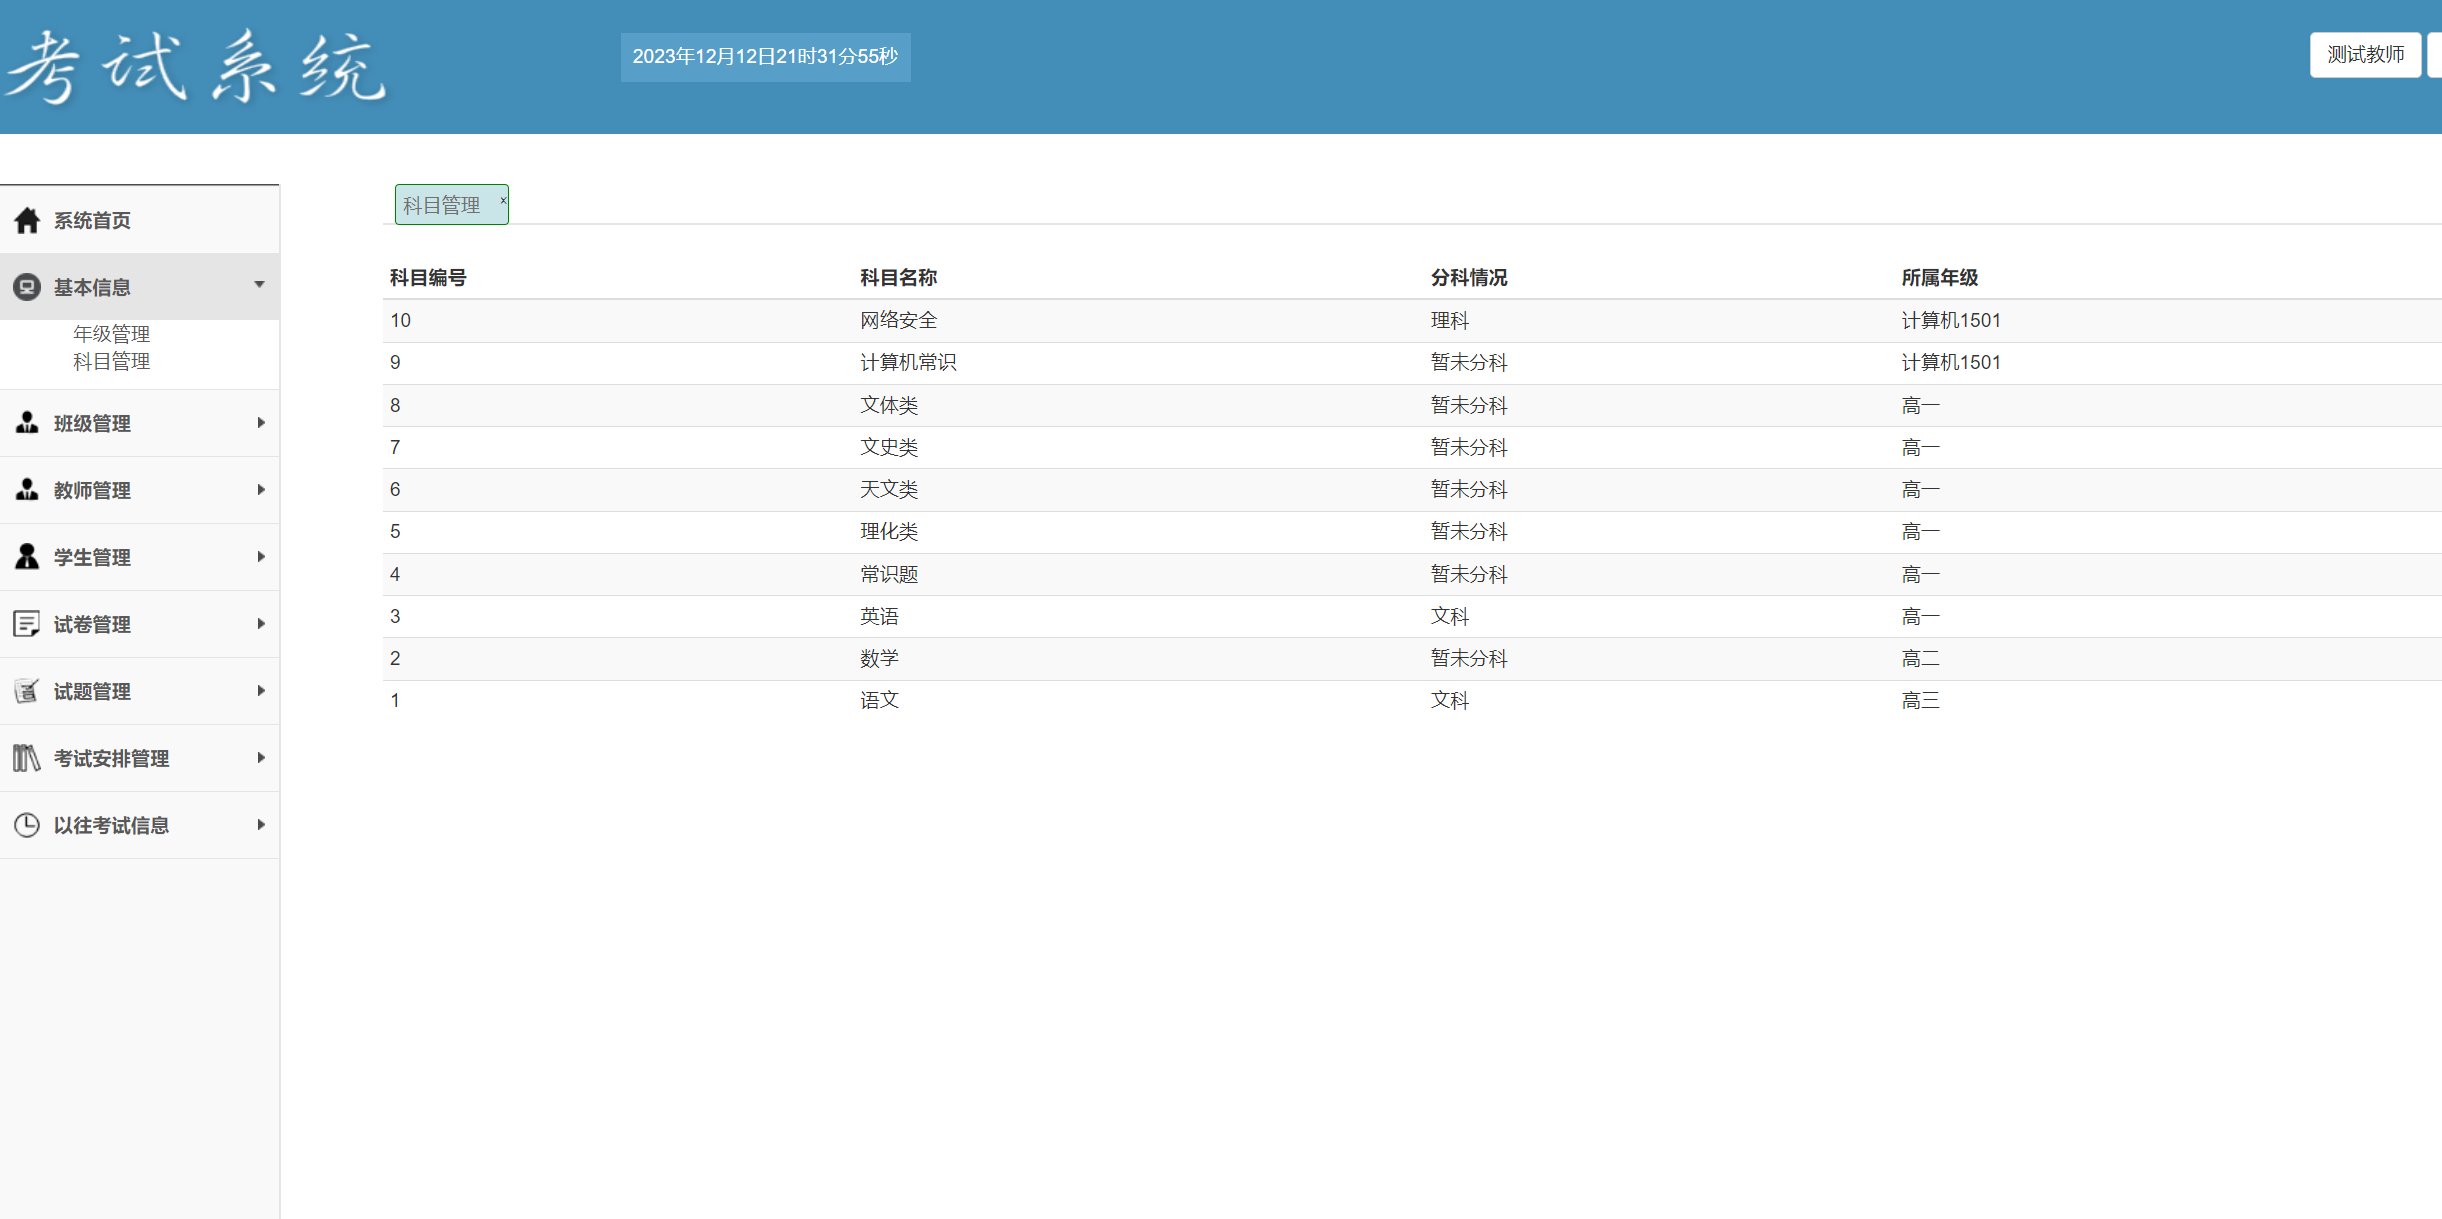Click subject number 5 cell
Screen dimensions: 2442x1219
[x=395, y=532]
